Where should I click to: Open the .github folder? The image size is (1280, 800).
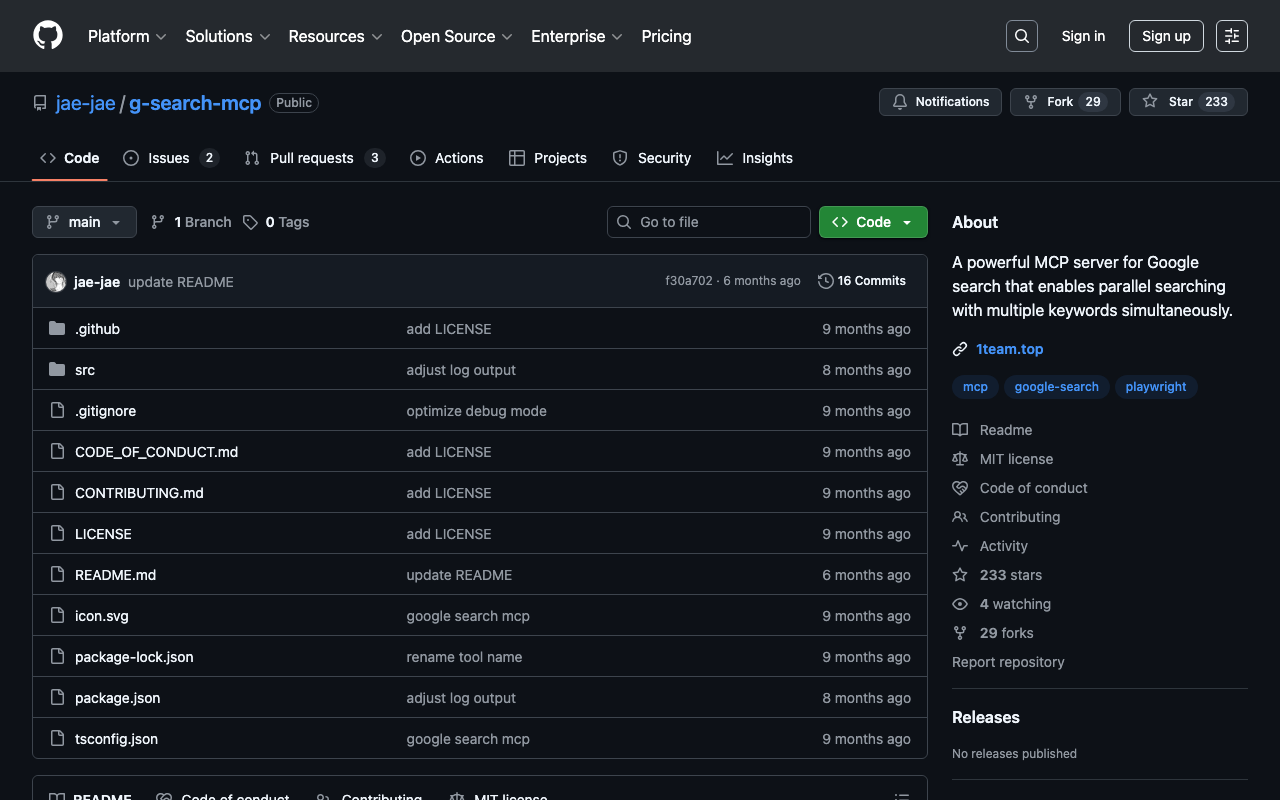(x=97, y=329)
